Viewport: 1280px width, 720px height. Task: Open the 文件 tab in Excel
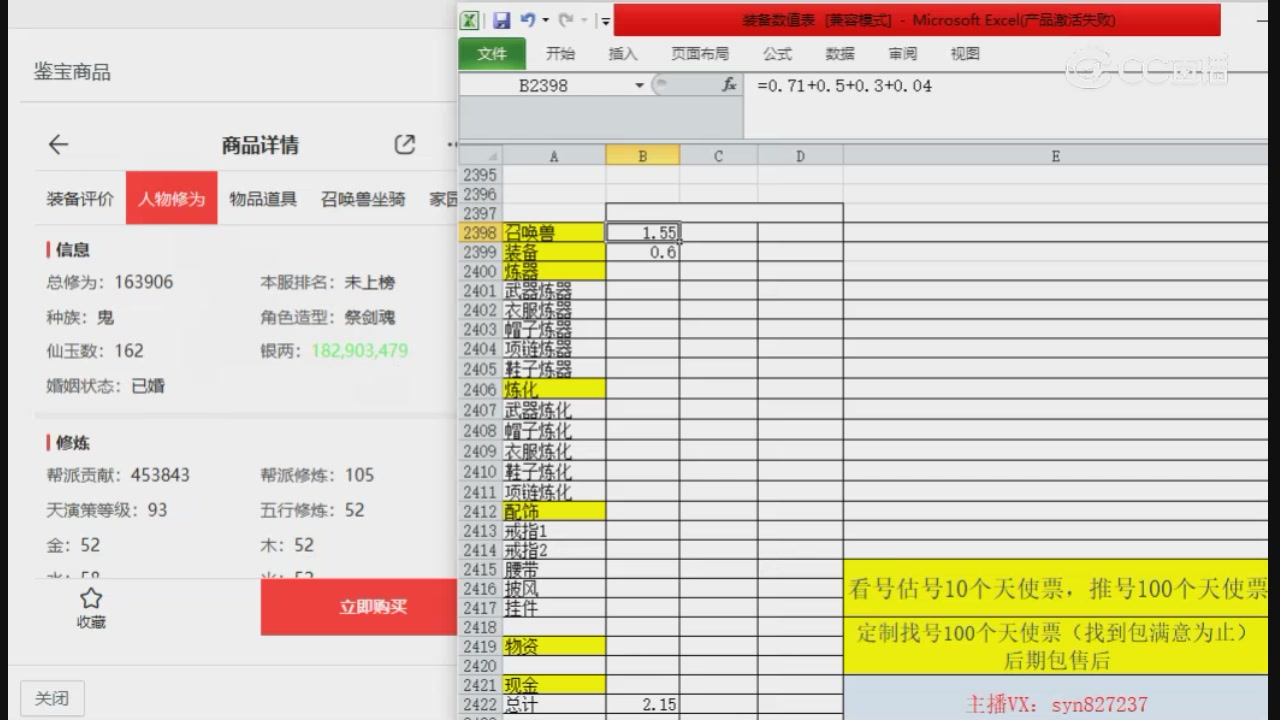coord(492,54)
